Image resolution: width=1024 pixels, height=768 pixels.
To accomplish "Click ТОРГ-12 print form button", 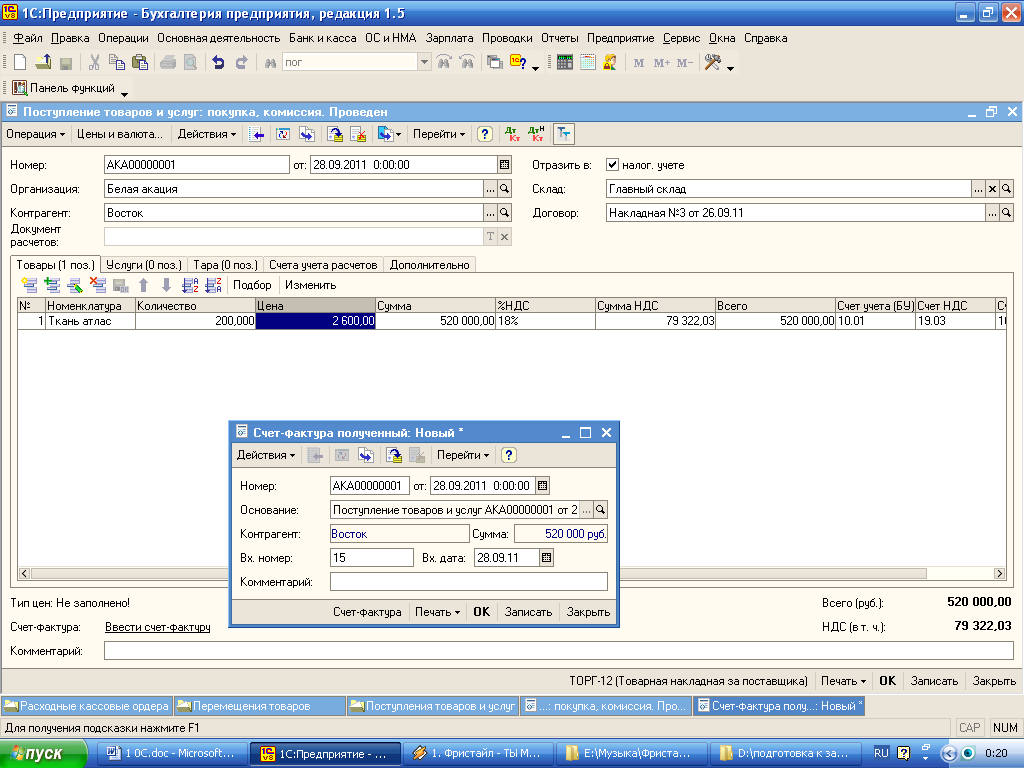I will tap(688, 680).
